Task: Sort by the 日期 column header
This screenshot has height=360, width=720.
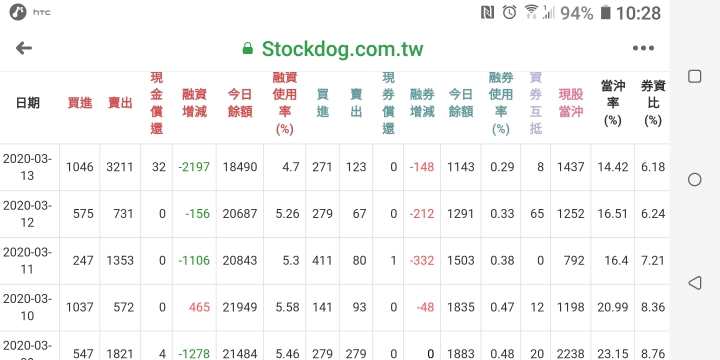Action: (28, 103)
